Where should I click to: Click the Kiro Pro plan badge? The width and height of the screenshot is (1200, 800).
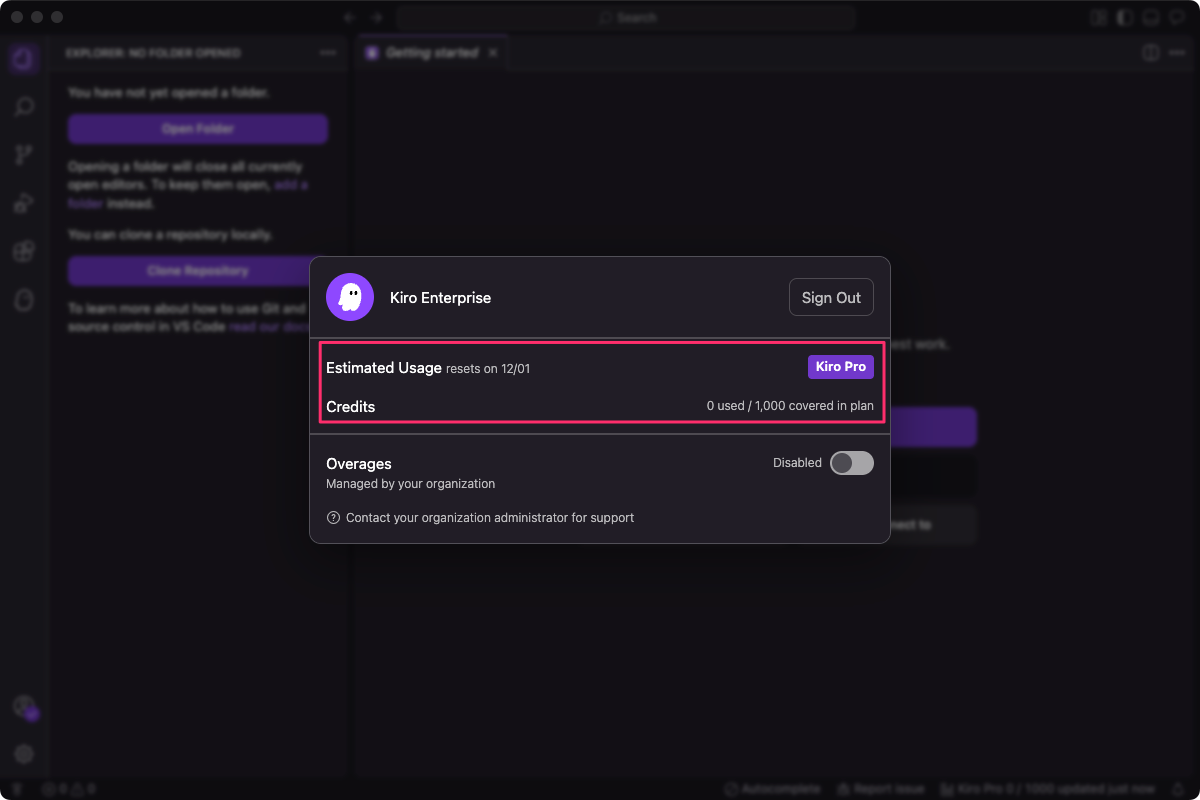[841, 367]
